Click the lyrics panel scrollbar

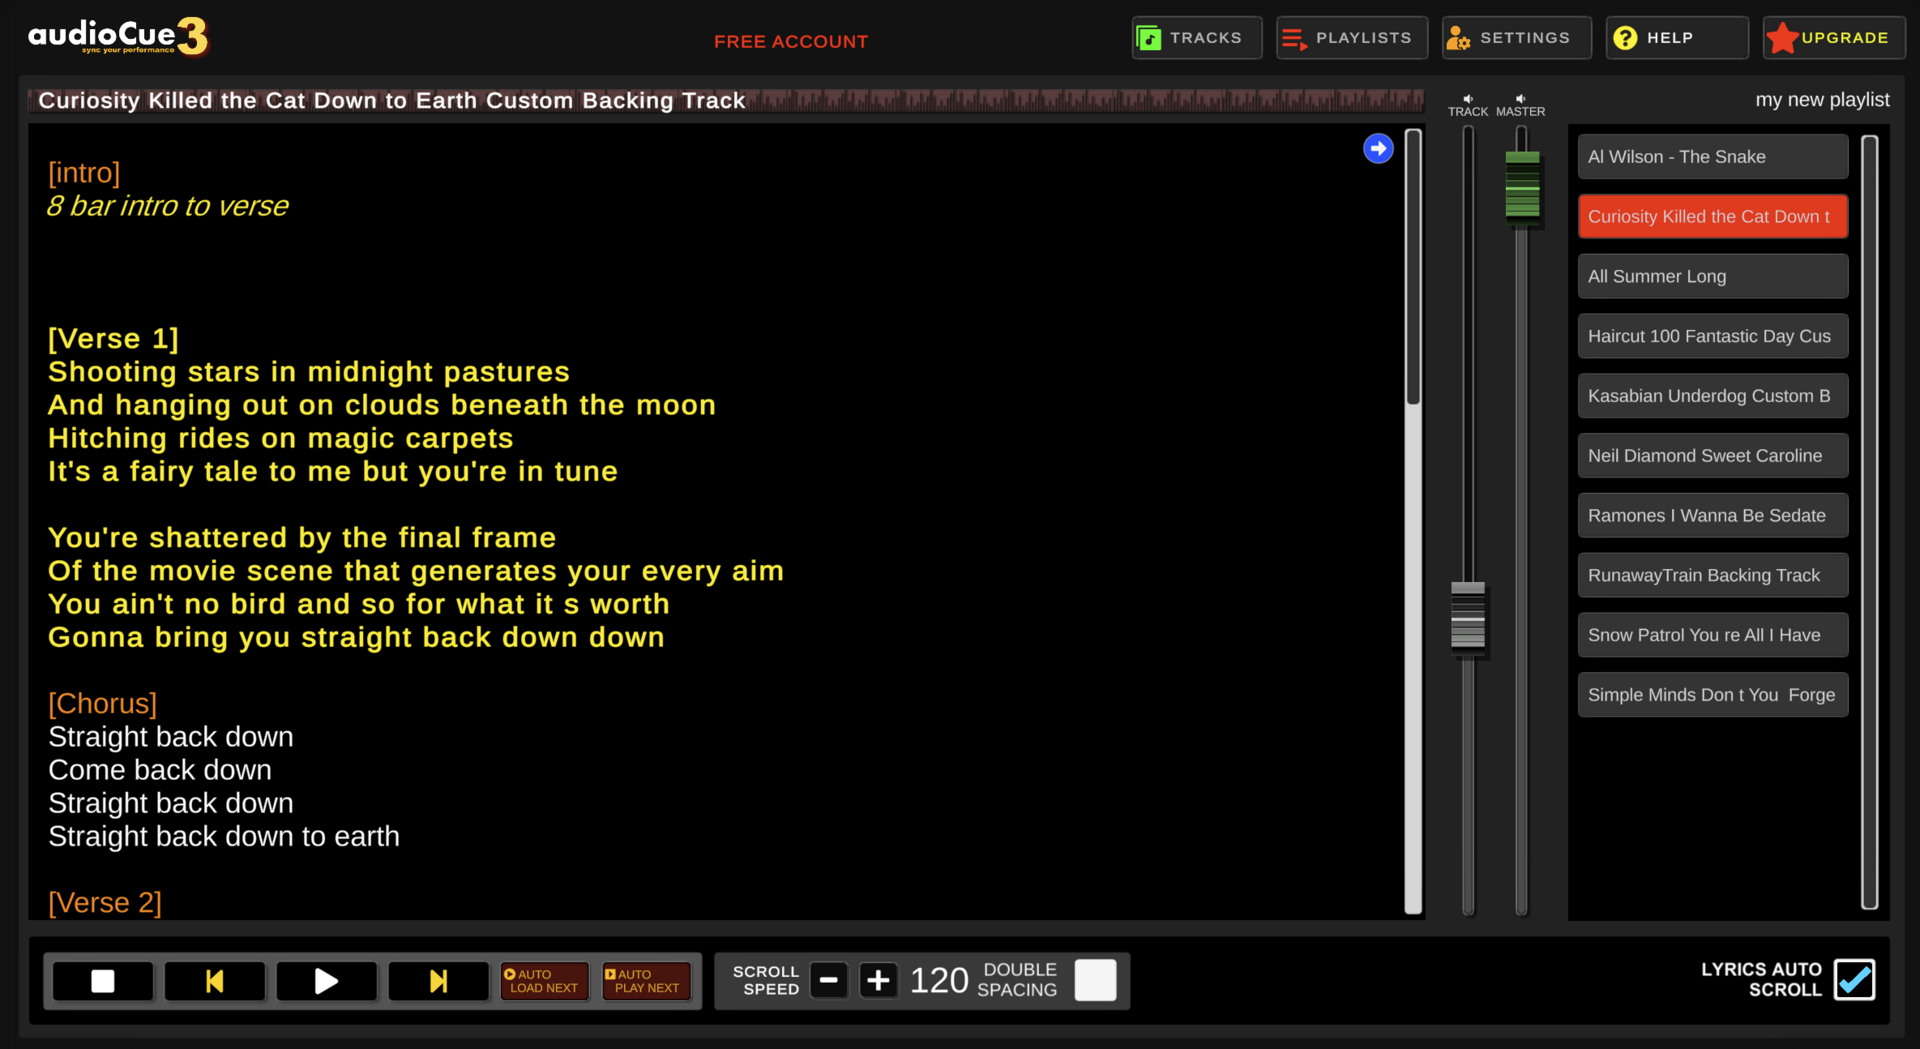click(1413, 267)
